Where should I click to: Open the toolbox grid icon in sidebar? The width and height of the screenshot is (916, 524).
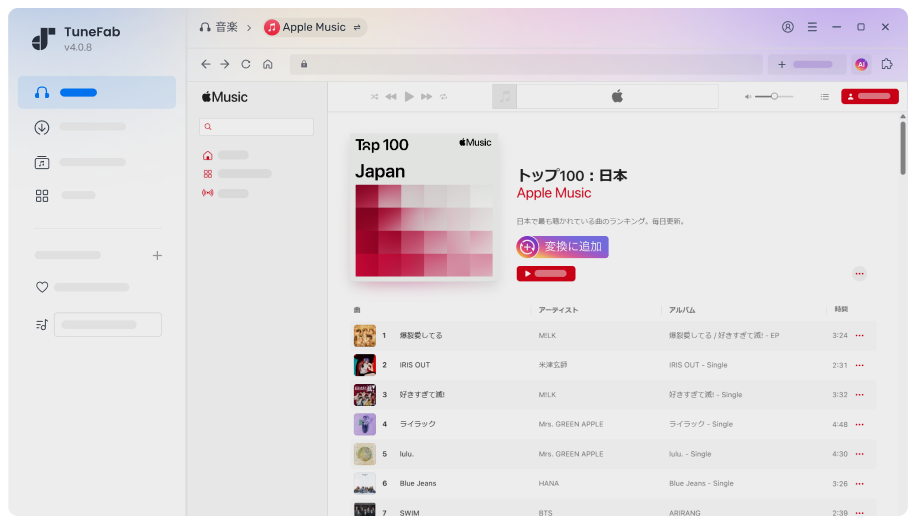coord(42,196)
